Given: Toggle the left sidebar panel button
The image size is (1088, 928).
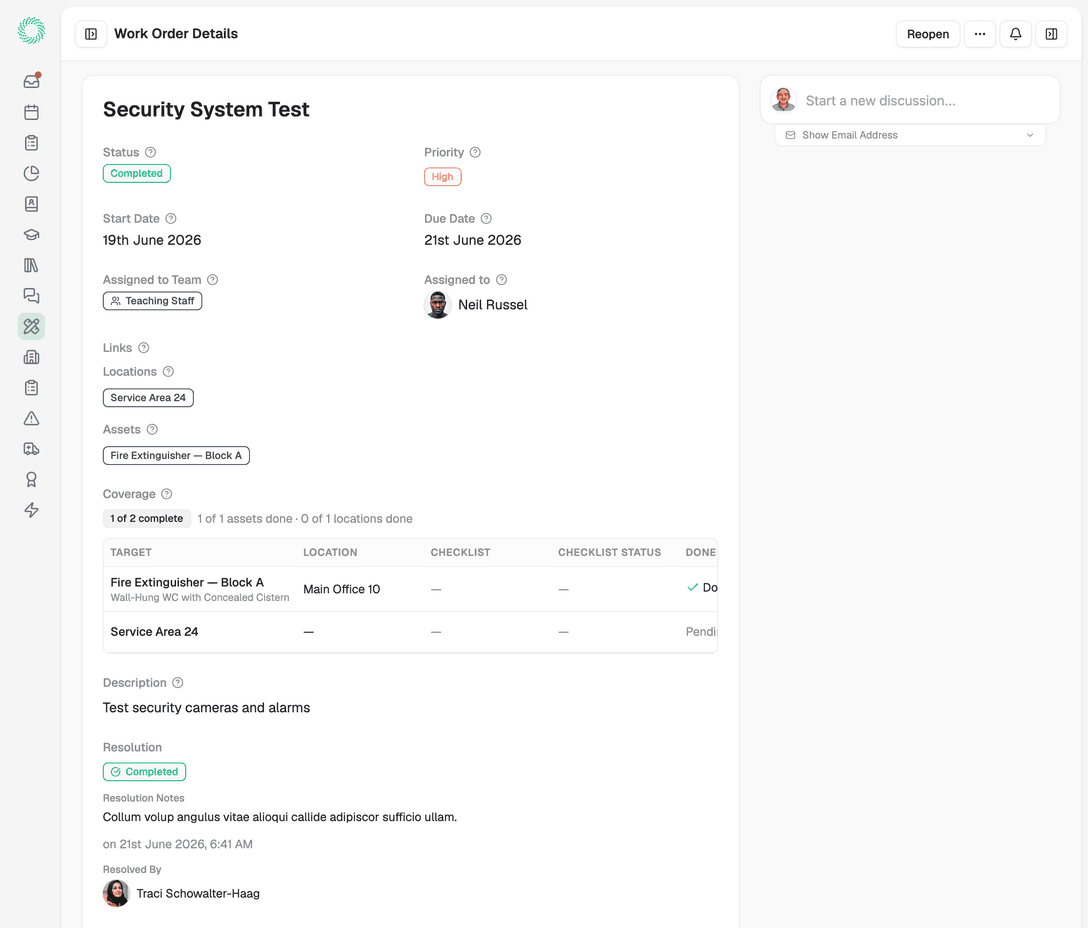Looking at the screenshot, I should [x=91, y=34].
